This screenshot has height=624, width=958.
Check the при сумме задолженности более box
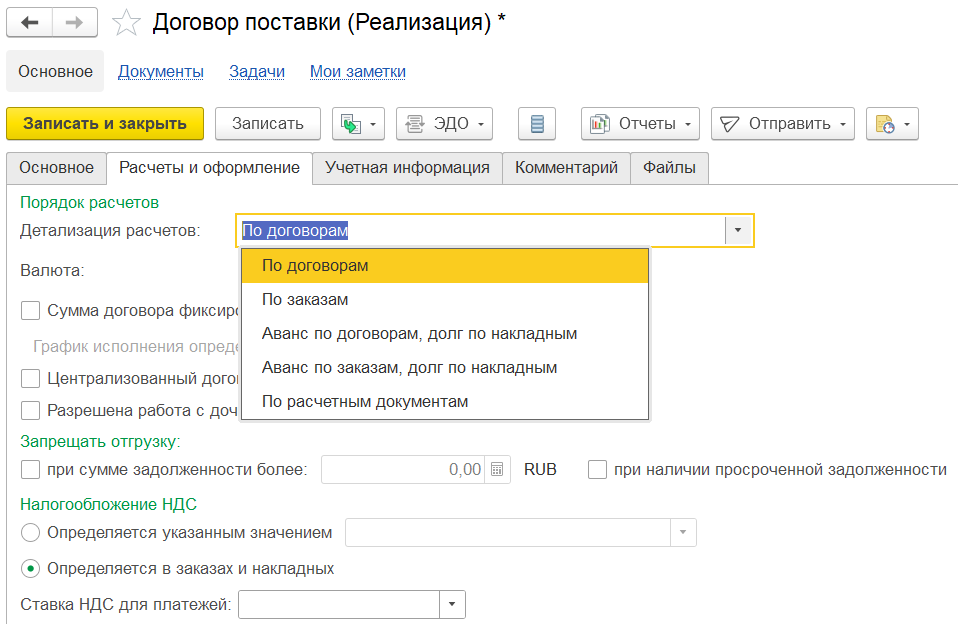pyautogui.click(x=31, y=470)
